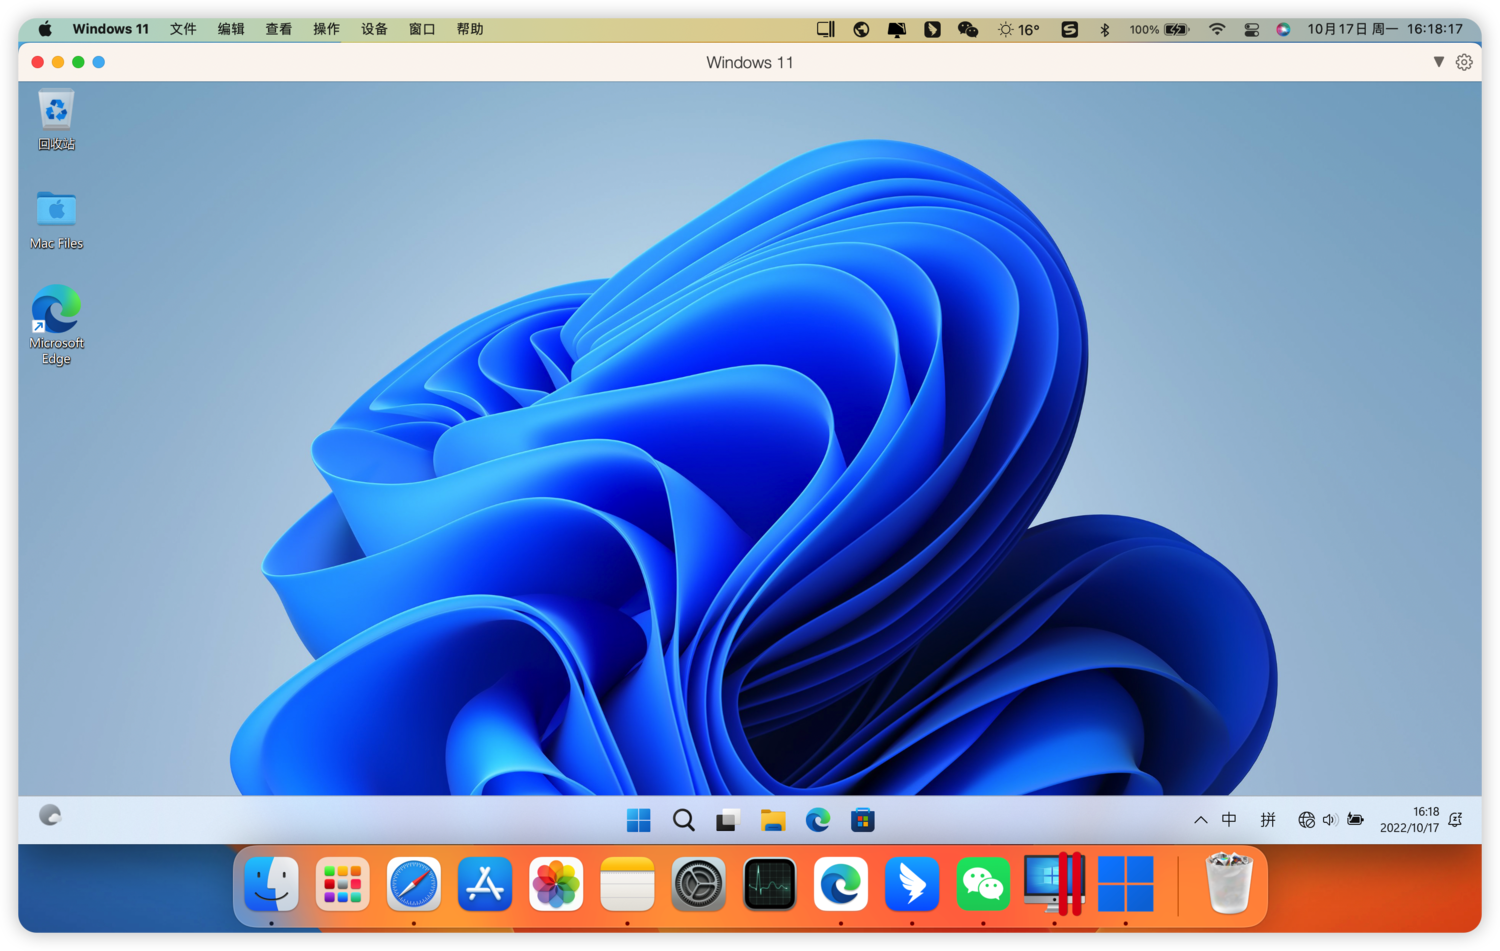Select the Recycle Bin desktop icon
Image resolution: width=1500 pixels, height=951 pixels.
coord(56,120)
